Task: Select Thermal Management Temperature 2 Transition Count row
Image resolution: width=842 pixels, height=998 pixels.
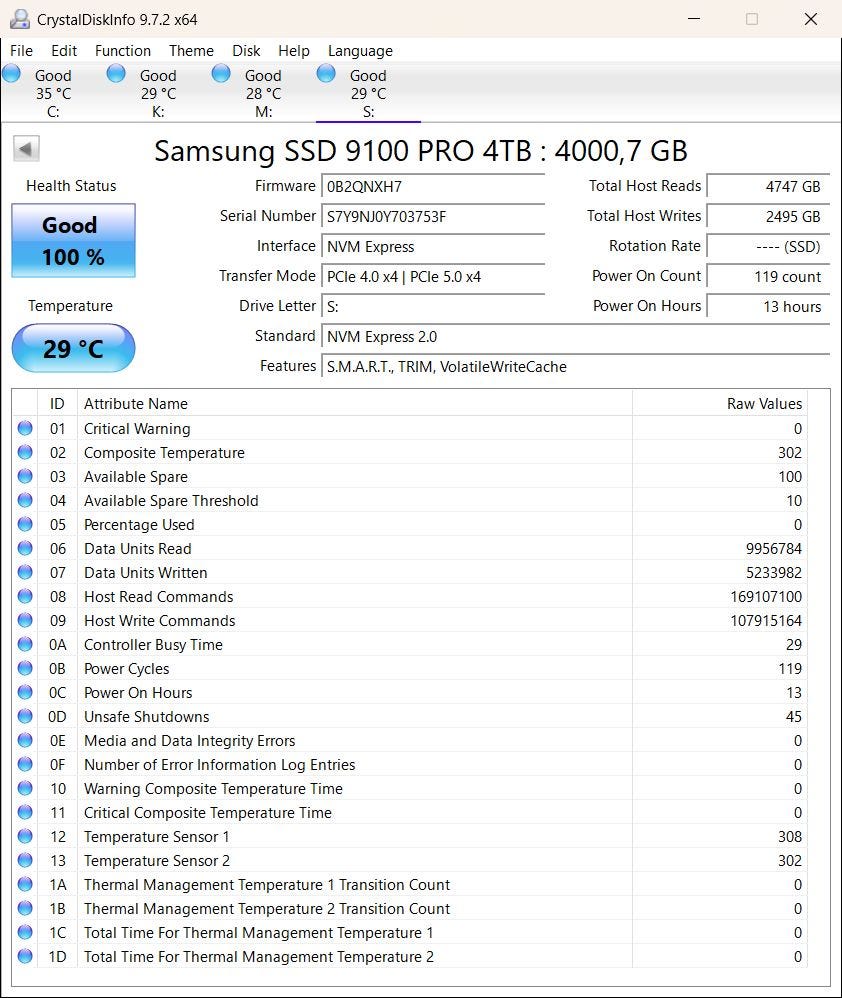Action: click(410, 908)
